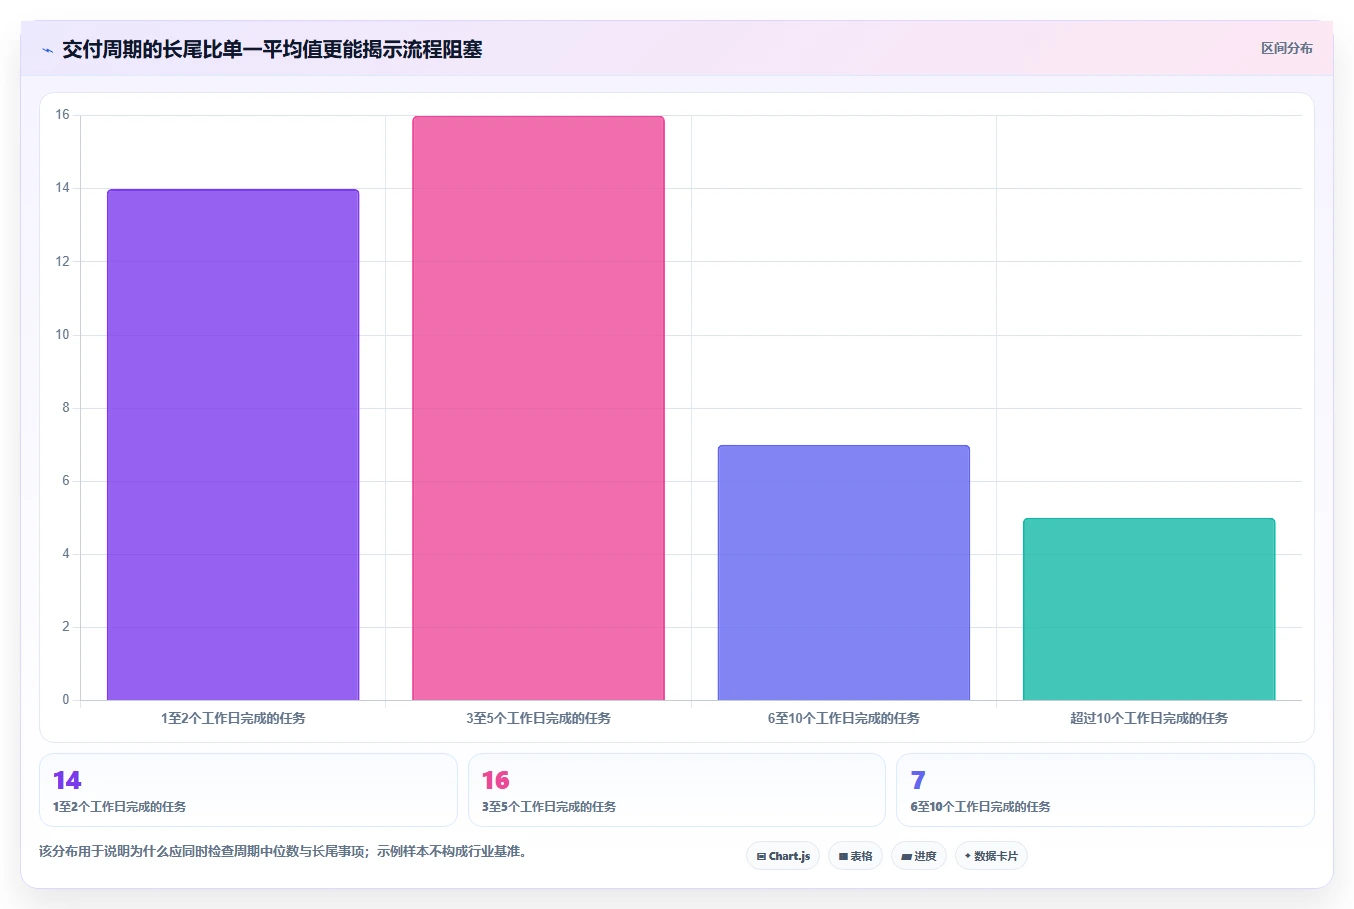
Task: Select the 表格 tag chip
Action: coord(855,856)
